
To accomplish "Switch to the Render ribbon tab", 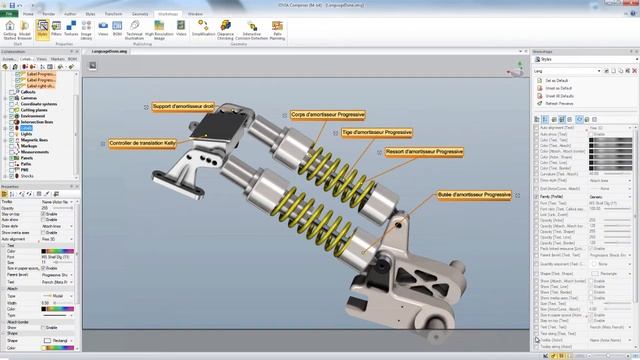I will click(49, 14).
